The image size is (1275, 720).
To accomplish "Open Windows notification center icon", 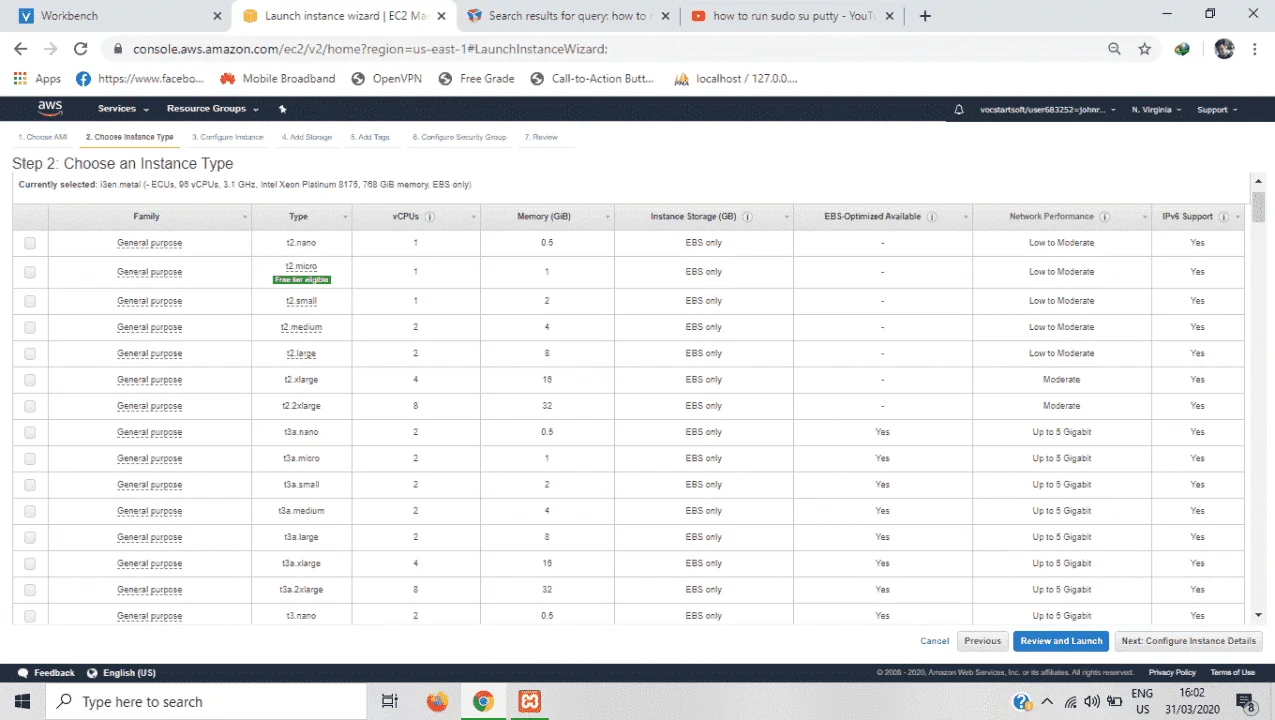I will (x=1246, y=702).
